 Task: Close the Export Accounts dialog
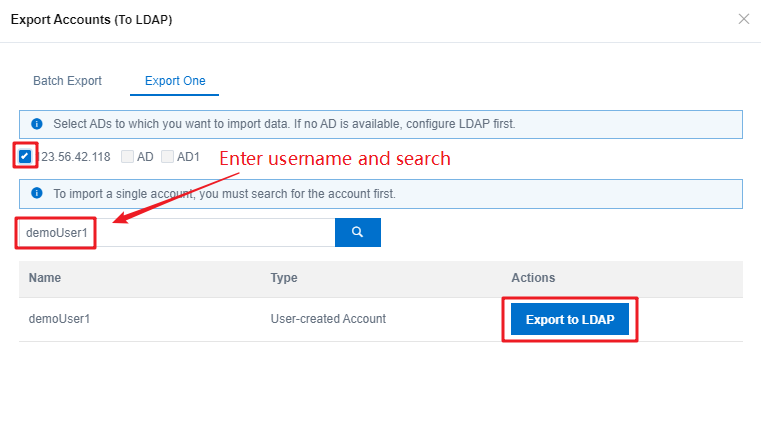tap(744, 19)
